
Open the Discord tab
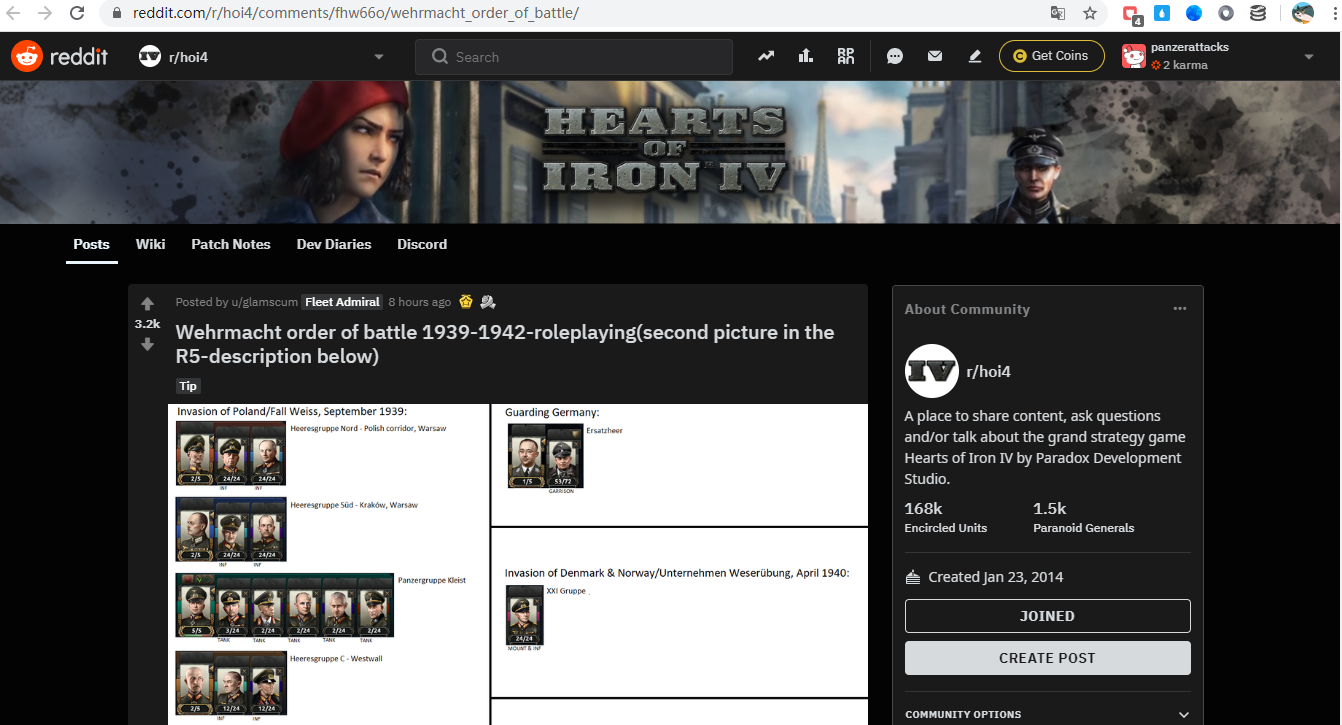(422, 244)
